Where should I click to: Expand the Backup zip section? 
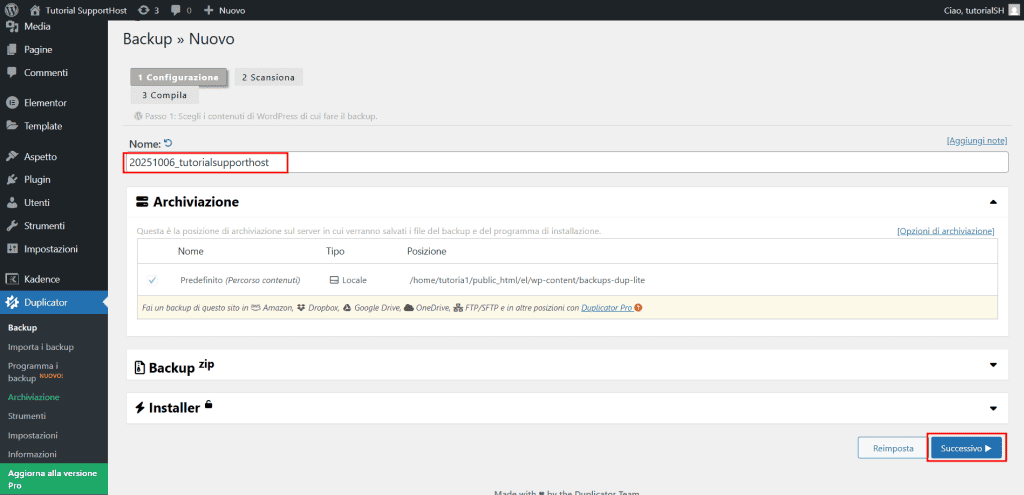993,365
